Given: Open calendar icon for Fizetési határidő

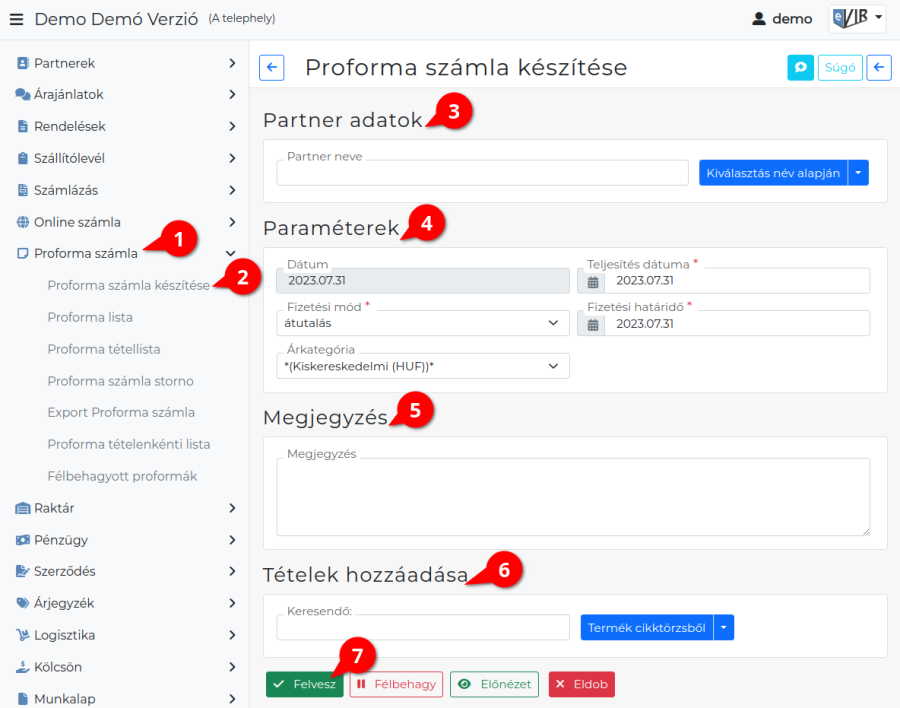Looking at the screenshot, I should click(x=593, y=324).
